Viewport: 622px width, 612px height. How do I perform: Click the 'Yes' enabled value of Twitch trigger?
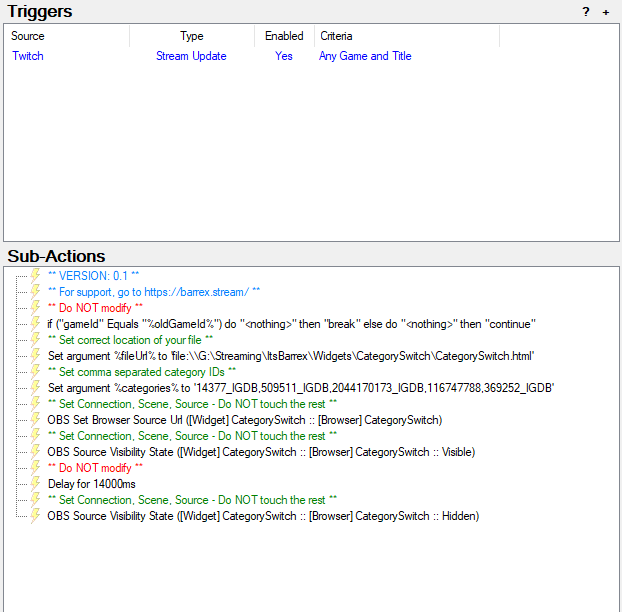point(284,56)
